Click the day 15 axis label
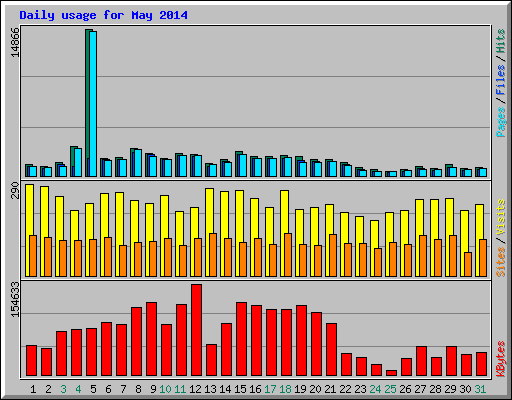Image resolution: width=512 pixels, height=400 pixels. 240,389
